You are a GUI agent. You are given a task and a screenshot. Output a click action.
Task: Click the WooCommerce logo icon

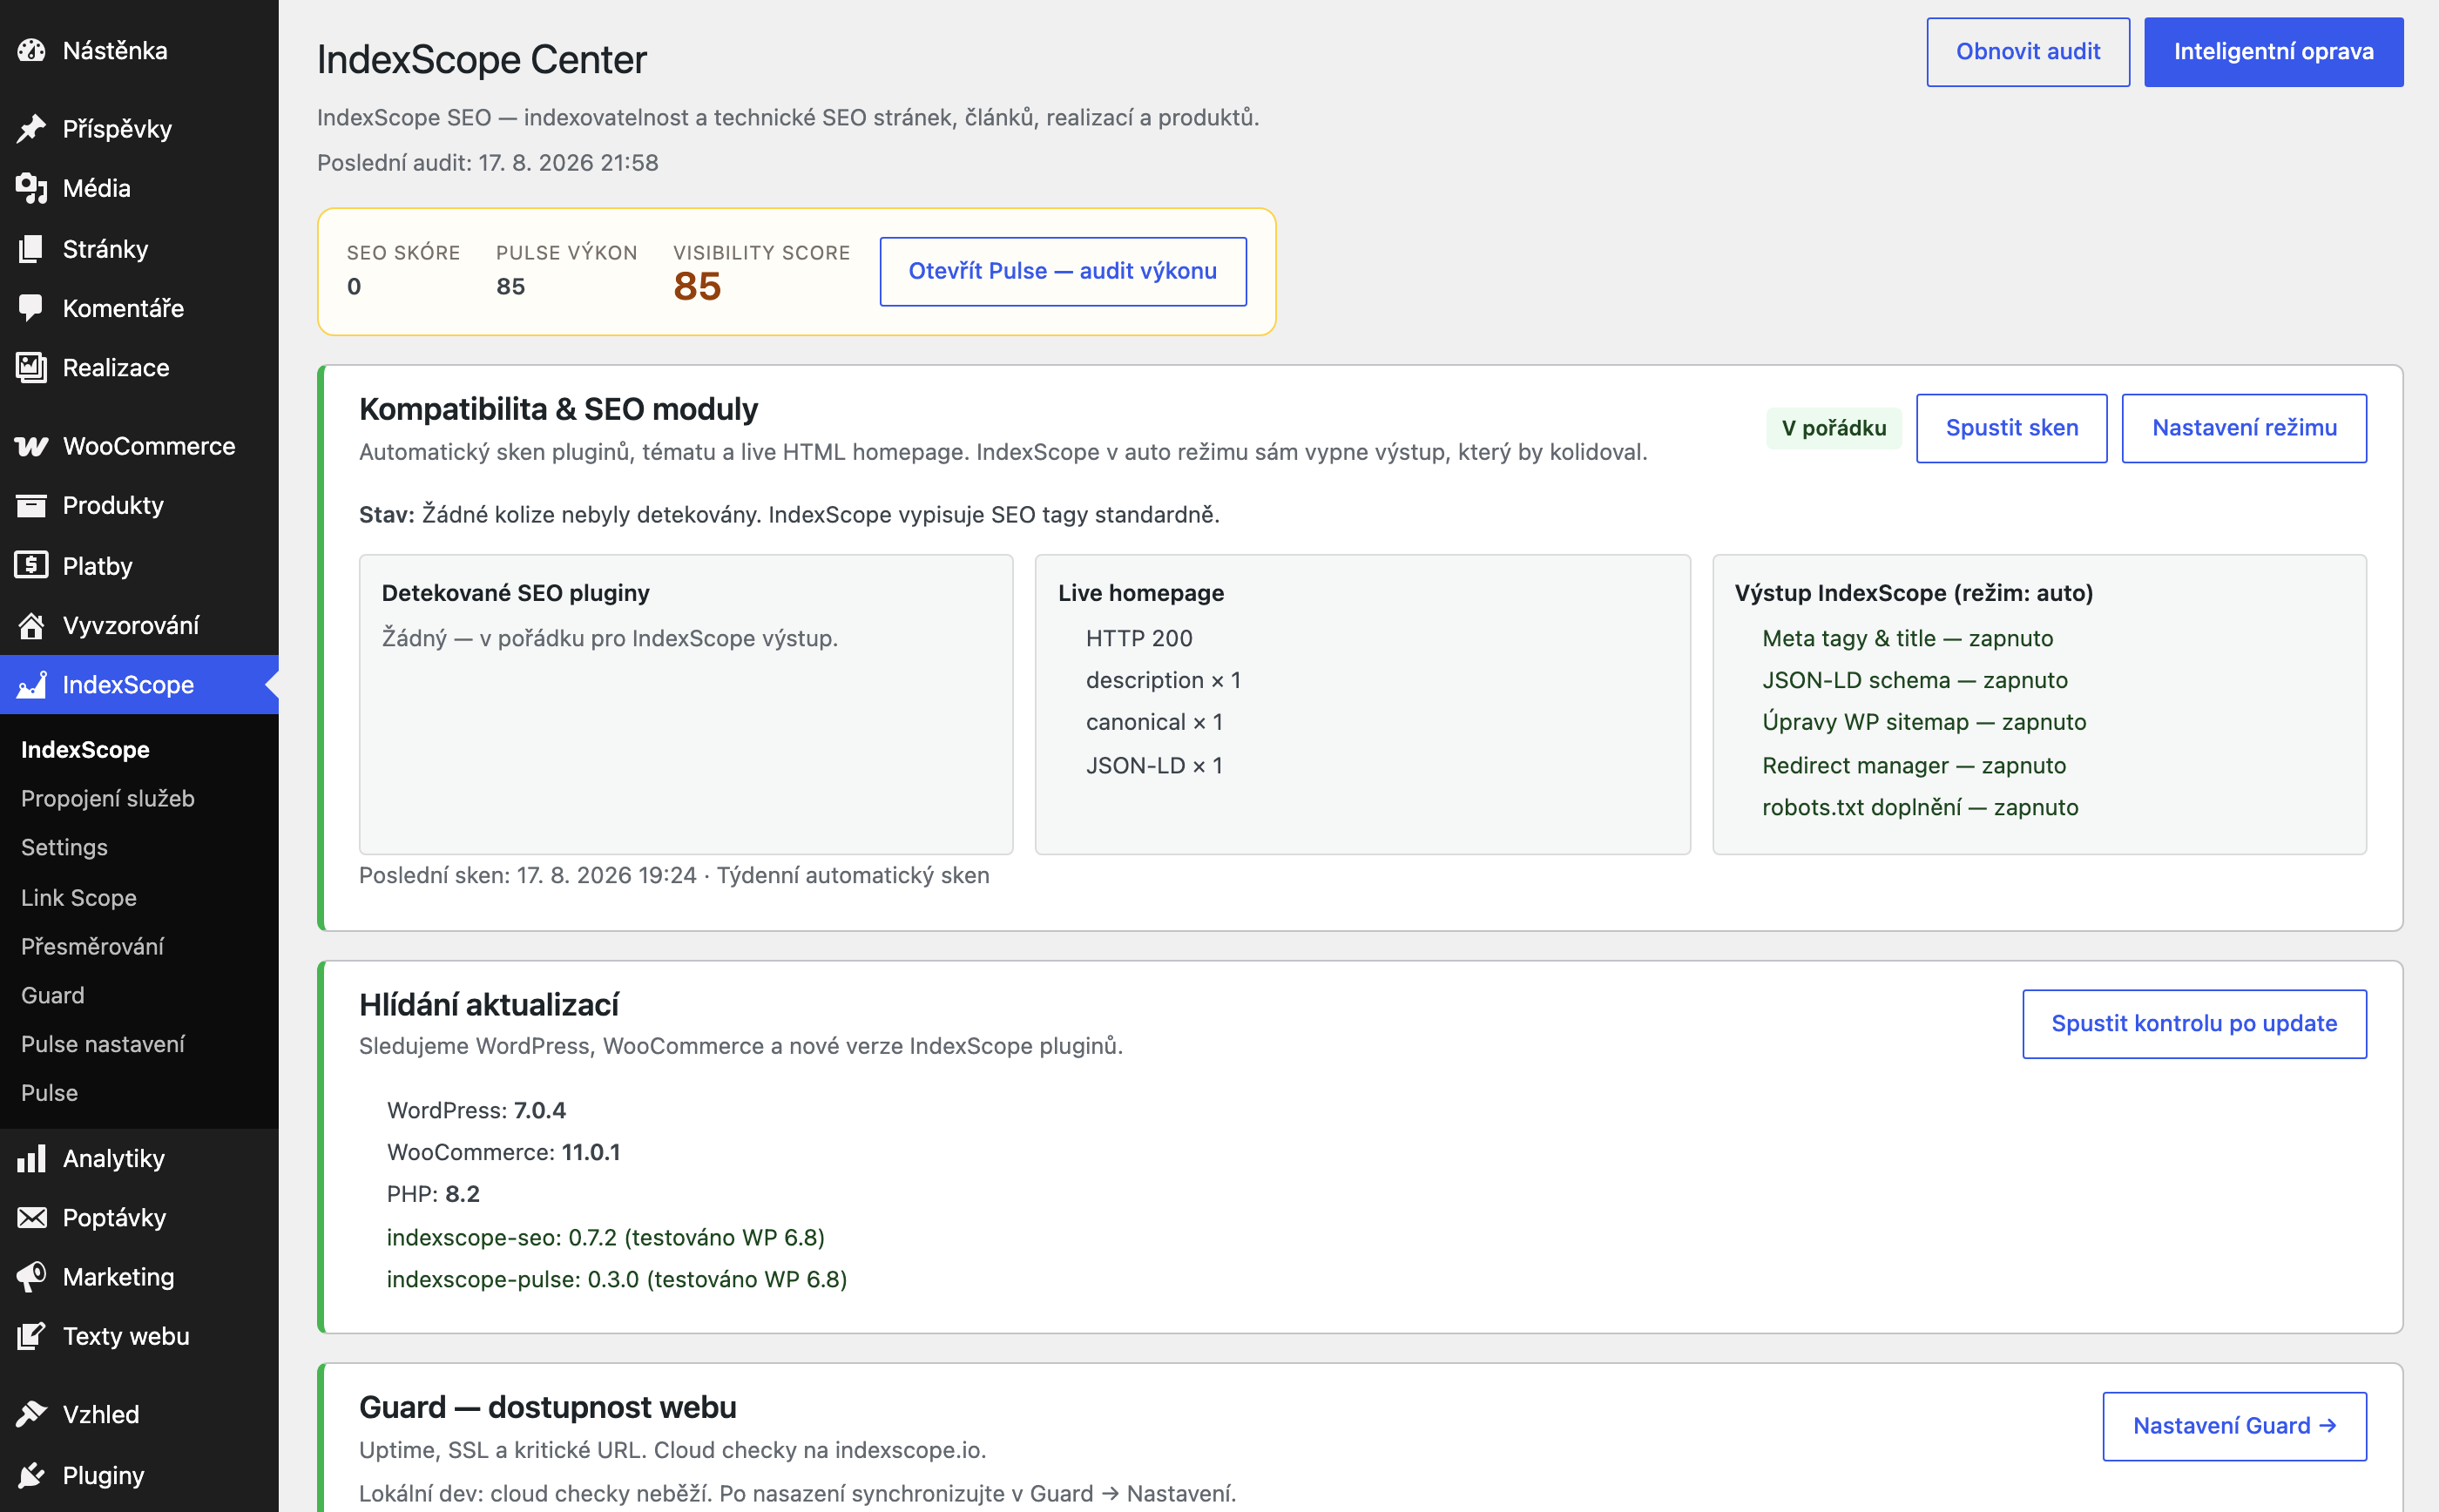[x=31, y=446]
